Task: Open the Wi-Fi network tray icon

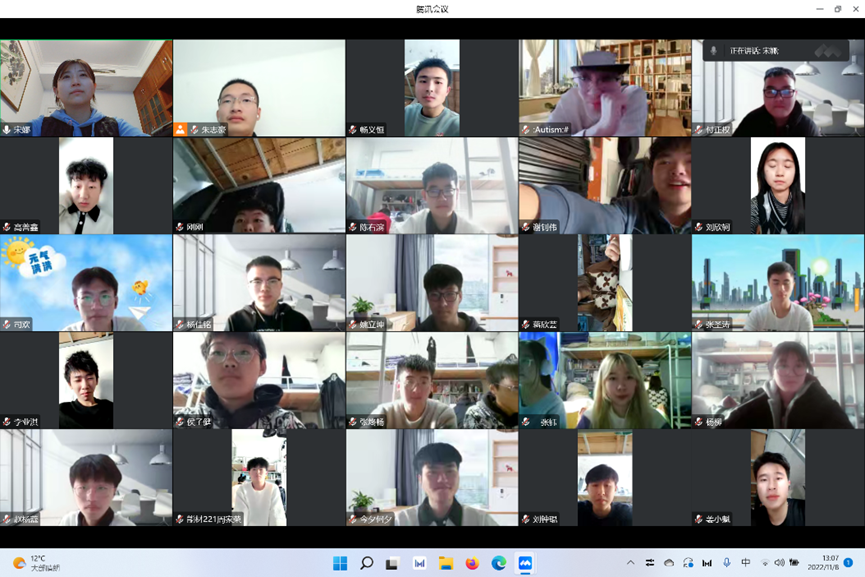Action: pos(765,563)
